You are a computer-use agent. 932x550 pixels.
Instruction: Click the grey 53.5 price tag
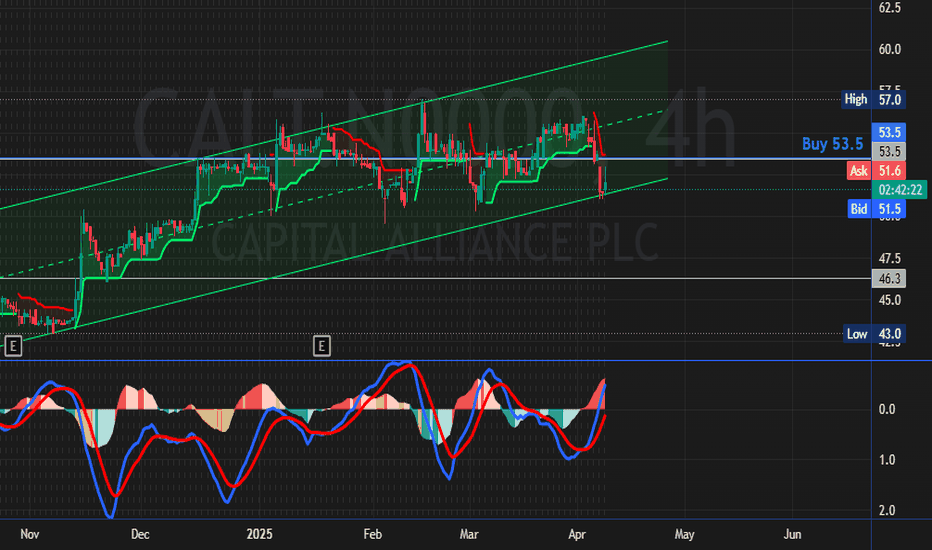click(x=889, y=151)
